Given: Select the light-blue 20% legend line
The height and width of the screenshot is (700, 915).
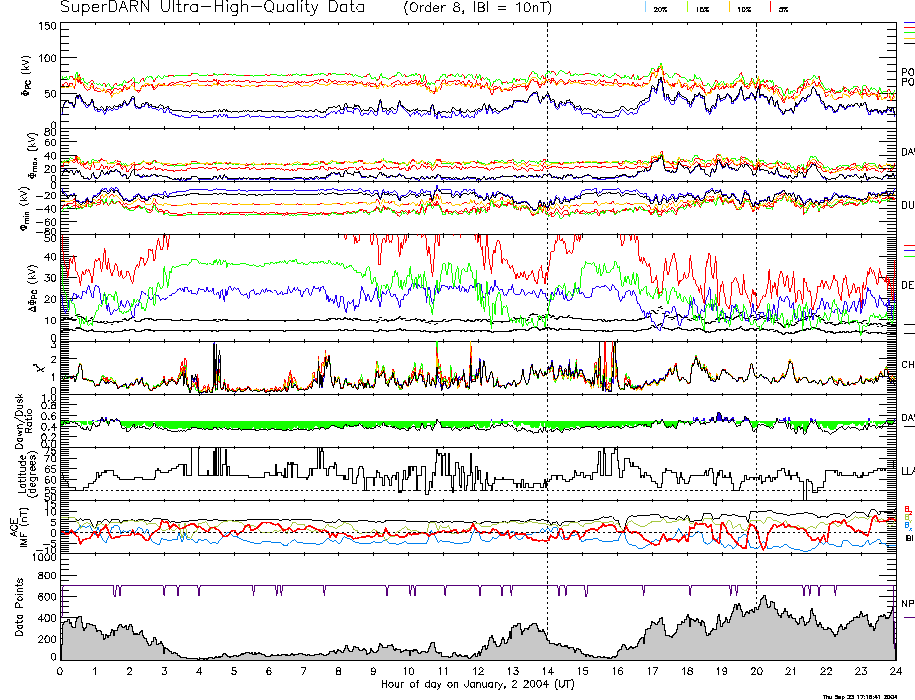Looking at the screenshot, I should [645, 7].
